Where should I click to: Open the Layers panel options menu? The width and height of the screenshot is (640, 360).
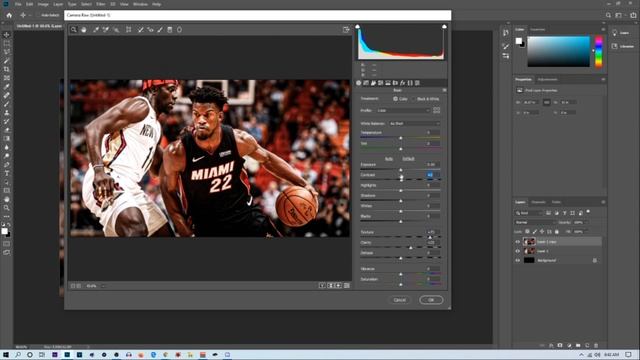(603, 202)
